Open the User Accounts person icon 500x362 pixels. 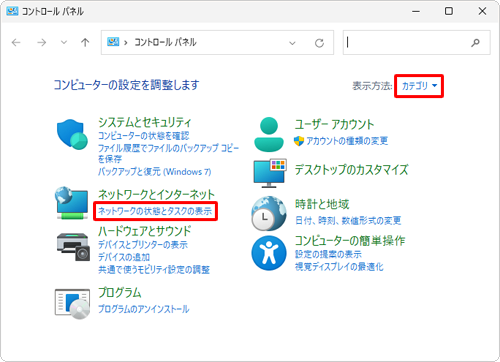pyautogui.click(x=269, y=134)
